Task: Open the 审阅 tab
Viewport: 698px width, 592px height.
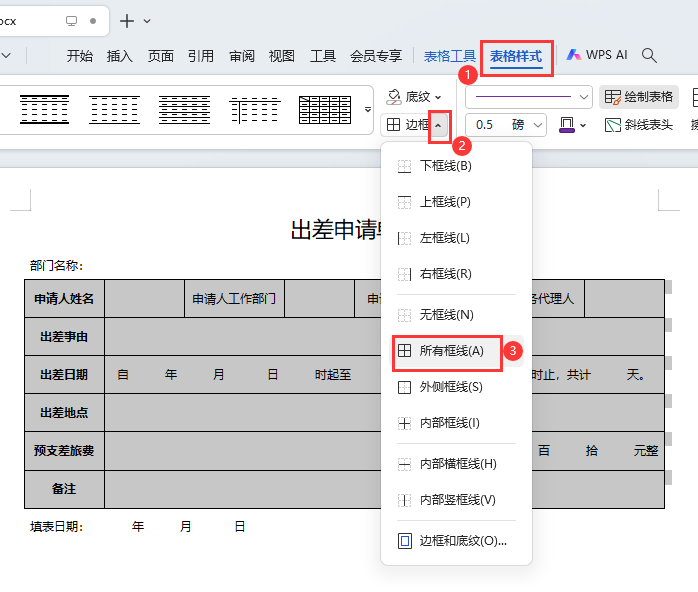Action: tap(242, 56)
